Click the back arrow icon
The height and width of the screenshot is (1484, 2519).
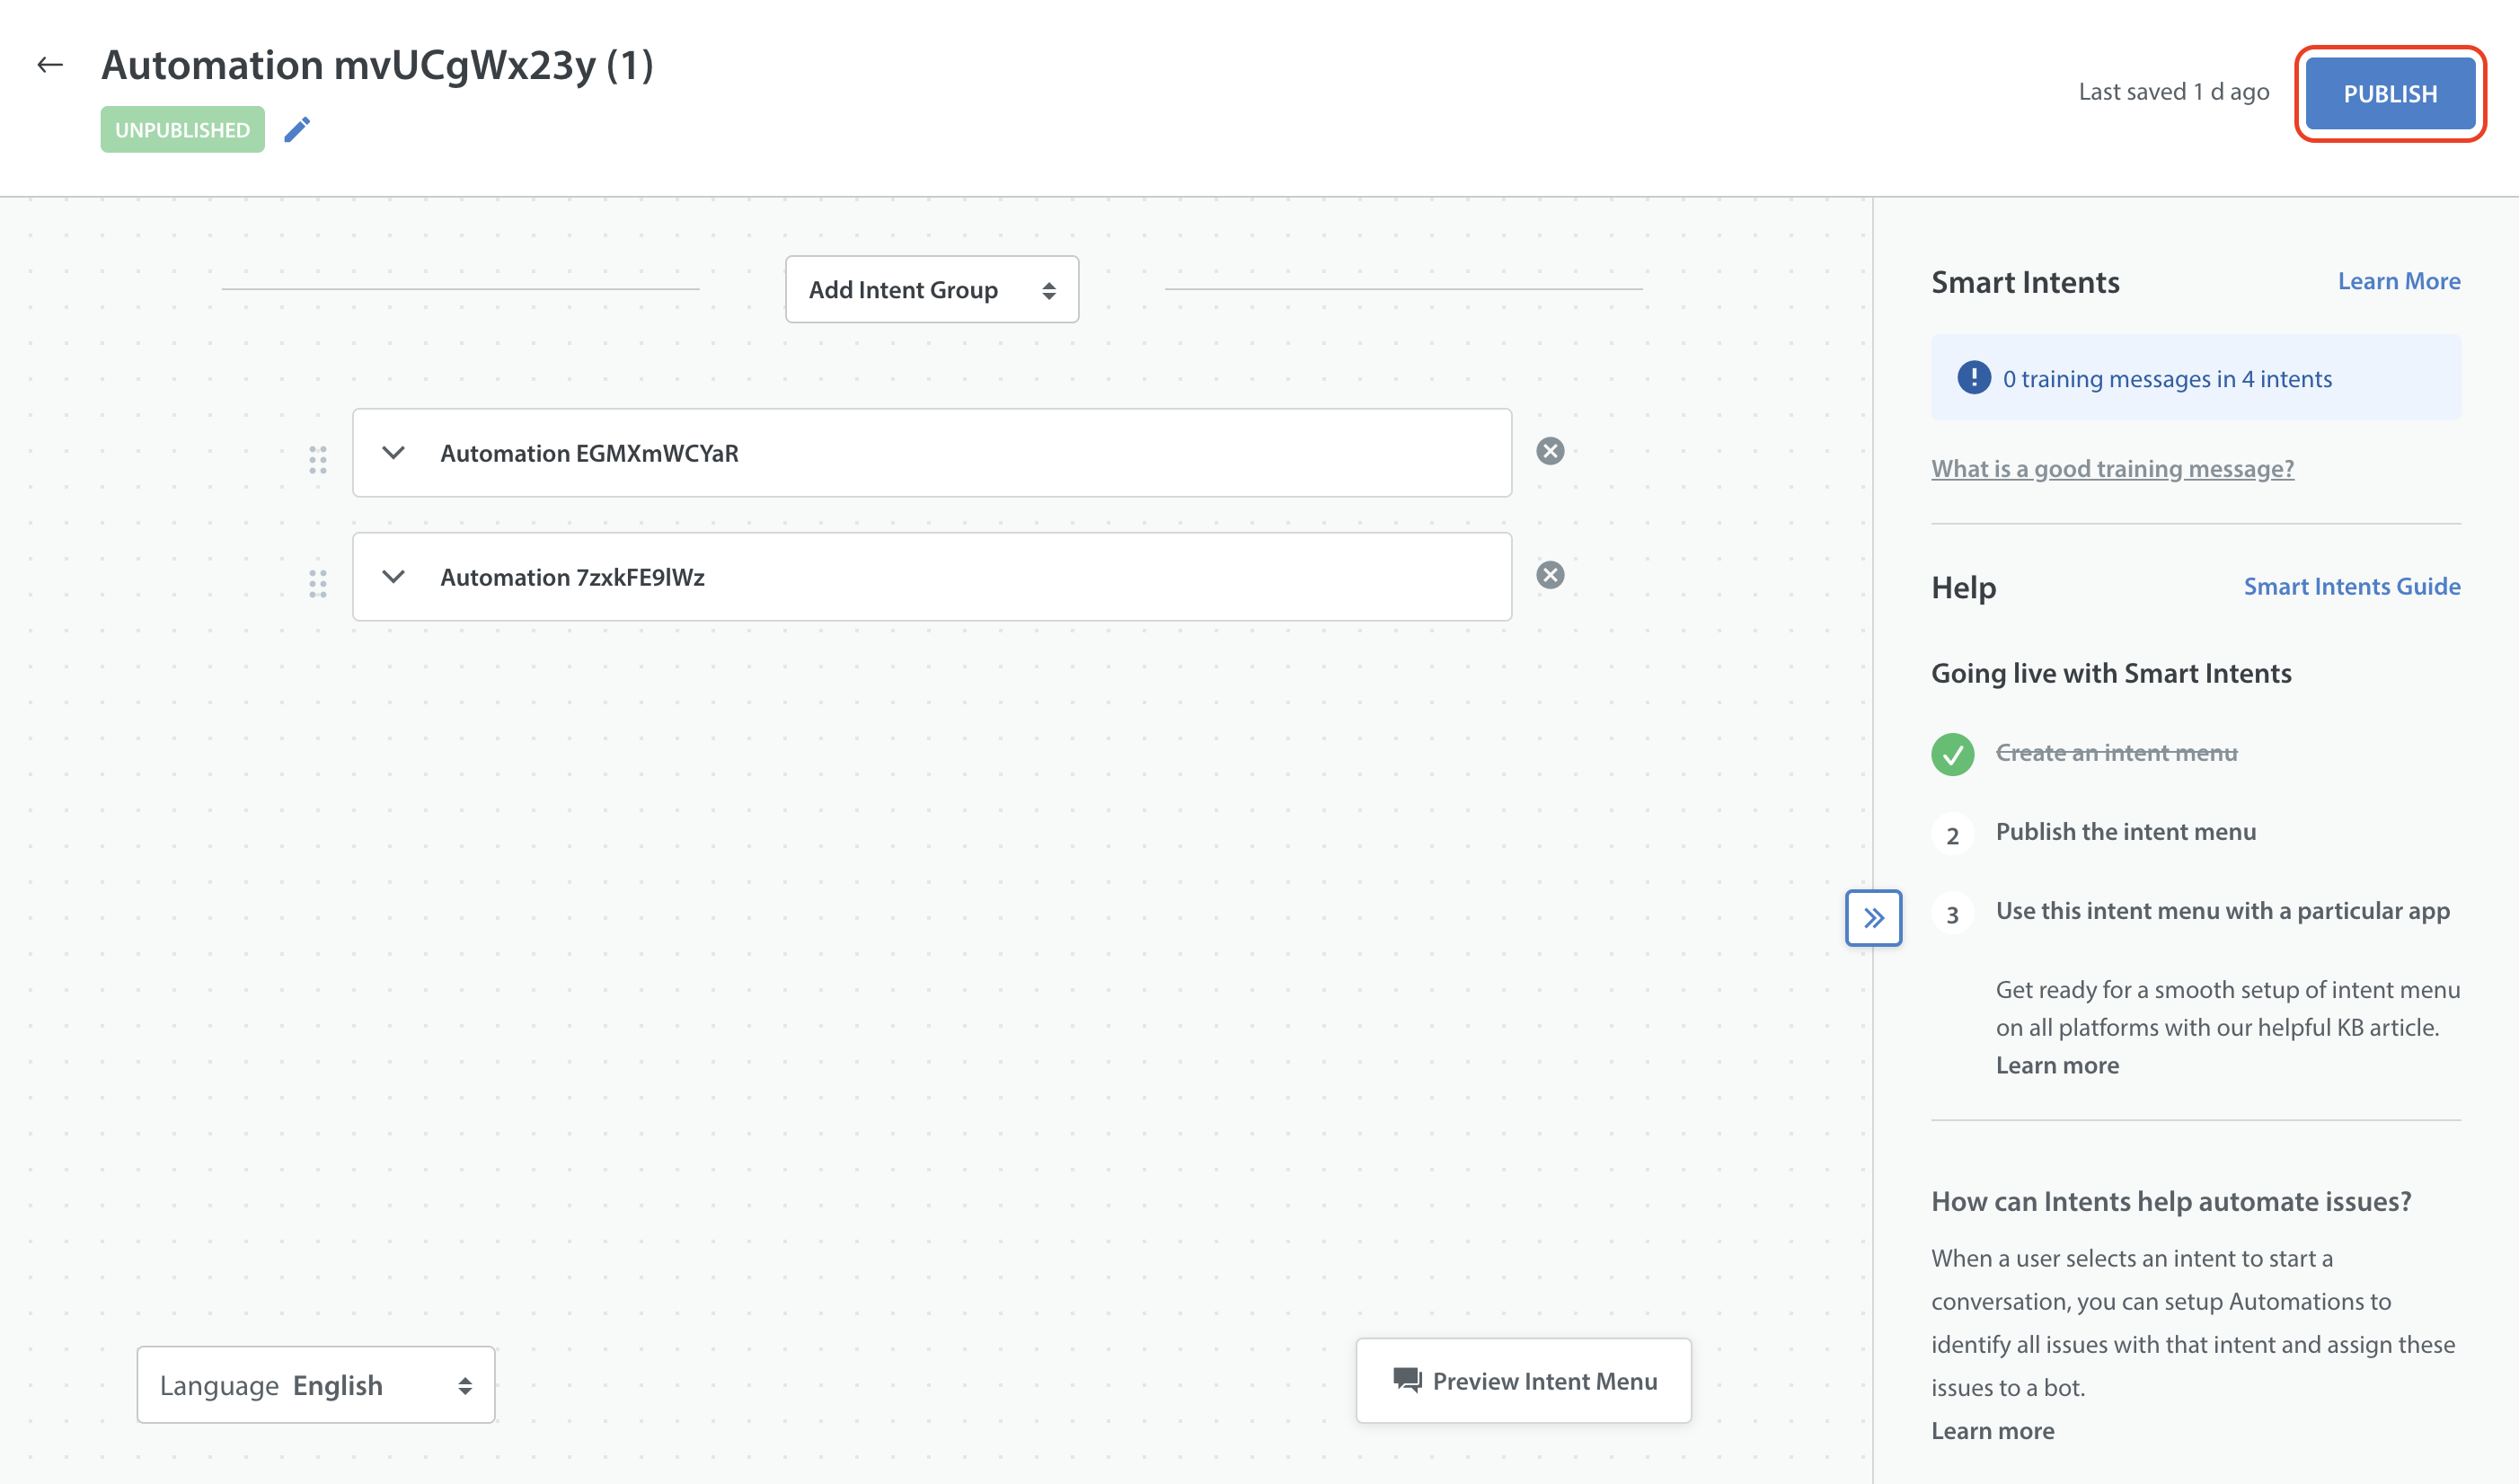(50, 66)
